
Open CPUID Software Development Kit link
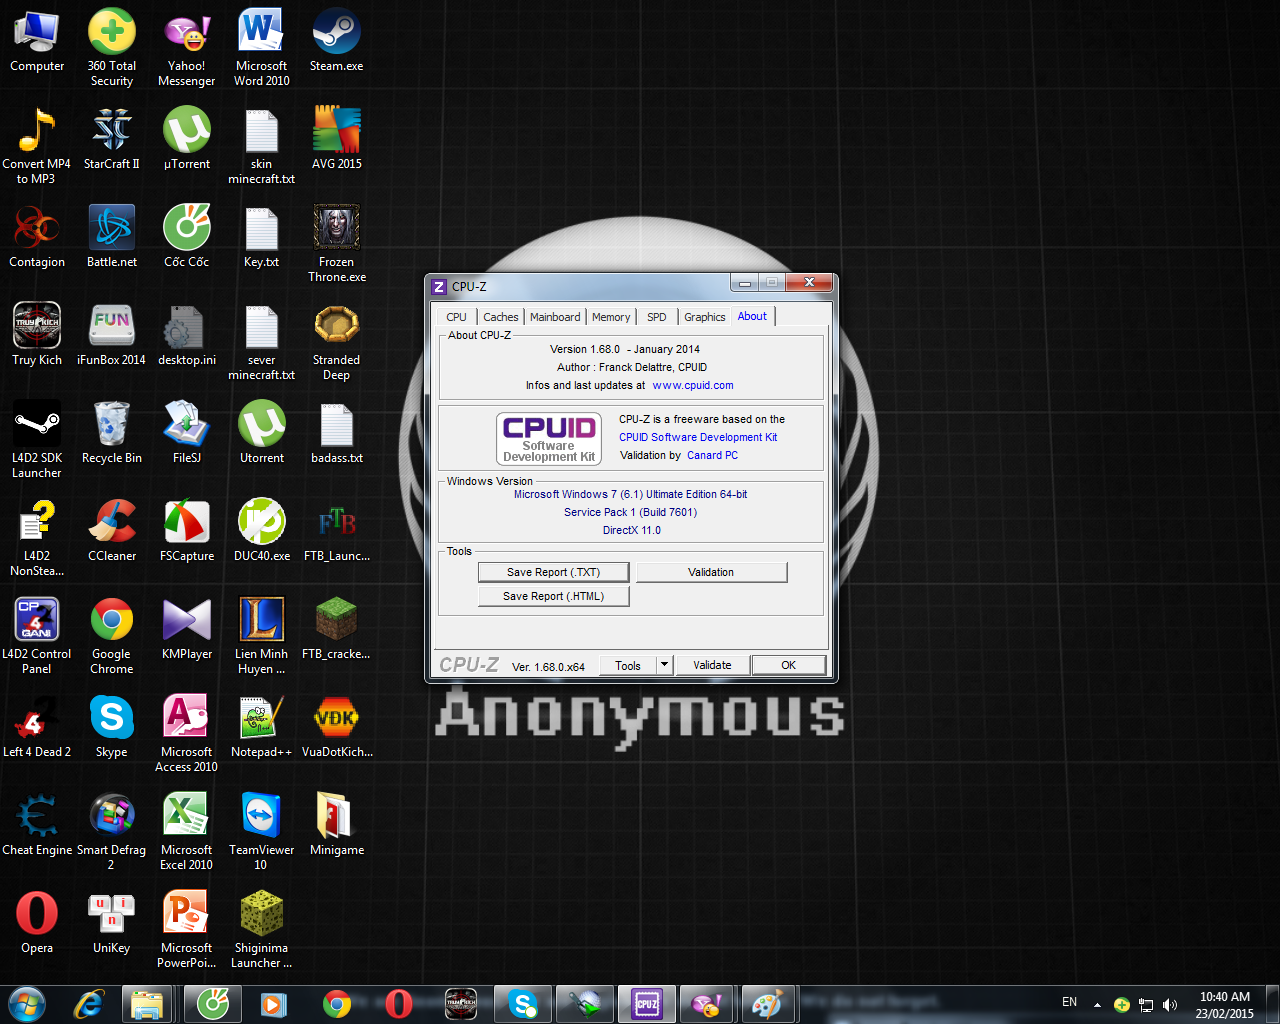click(698, 437)
